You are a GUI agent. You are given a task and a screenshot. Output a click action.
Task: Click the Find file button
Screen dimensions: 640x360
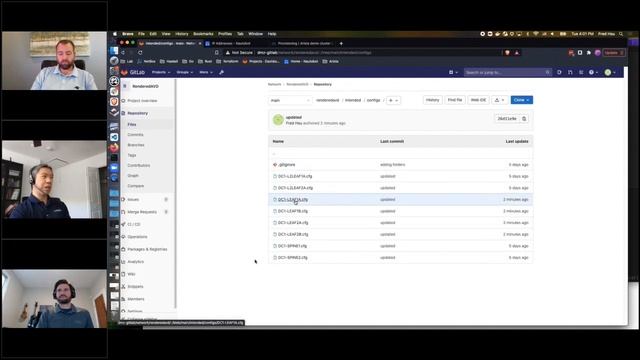pyautogui.click(x=455, y=100)
